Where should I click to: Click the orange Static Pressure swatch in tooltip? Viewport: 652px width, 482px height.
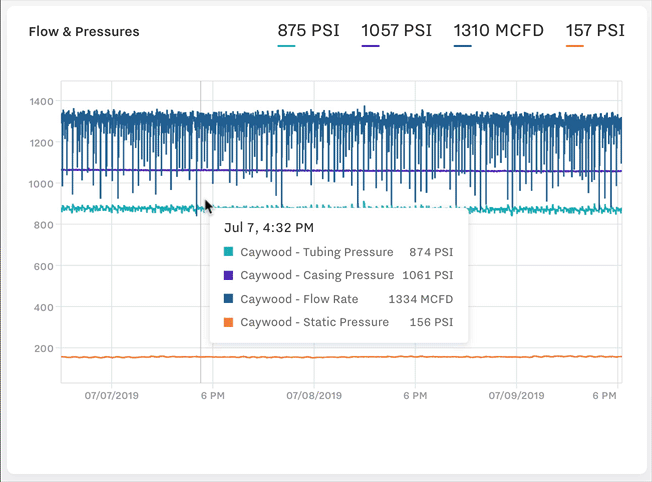(228, 322)
